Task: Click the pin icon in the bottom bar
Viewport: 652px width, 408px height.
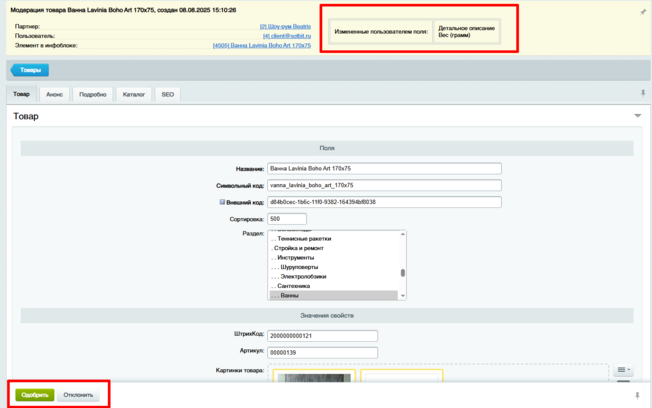Action: coord(637,396)
